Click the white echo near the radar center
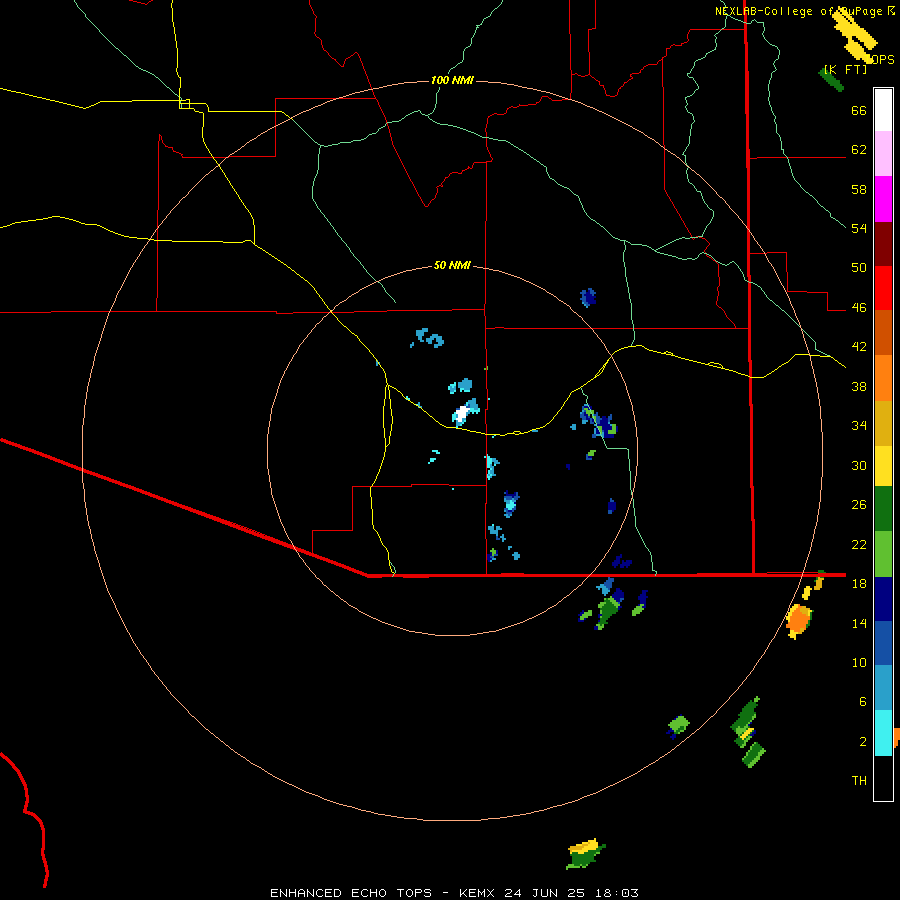This screenshot has width=900, height=900. pyautogui.click(x=461, y=413)
